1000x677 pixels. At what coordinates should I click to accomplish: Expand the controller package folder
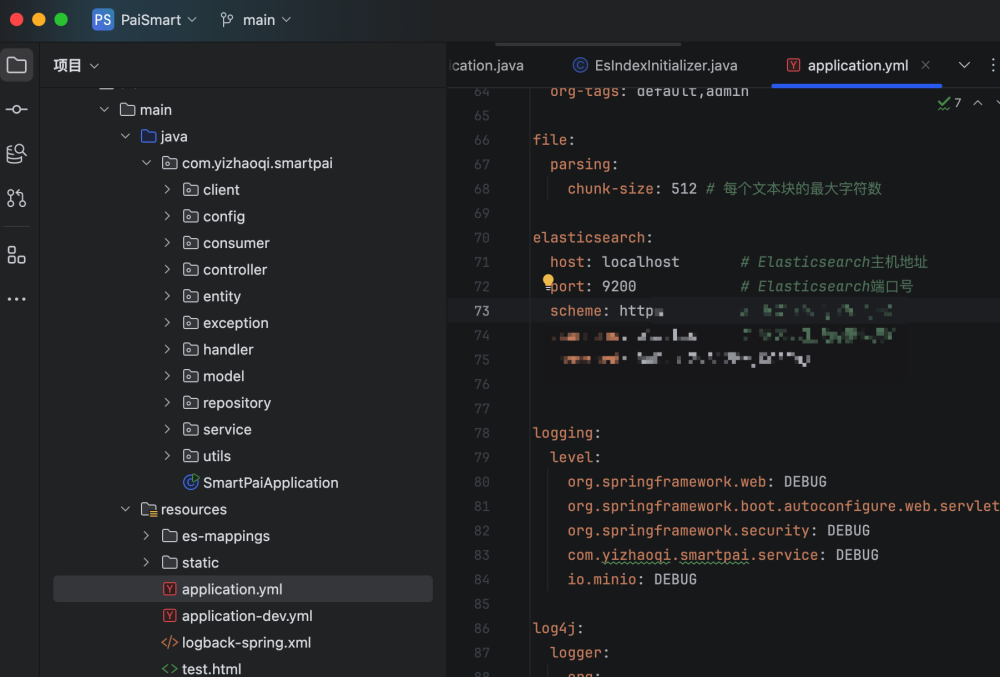coord(167,270)
